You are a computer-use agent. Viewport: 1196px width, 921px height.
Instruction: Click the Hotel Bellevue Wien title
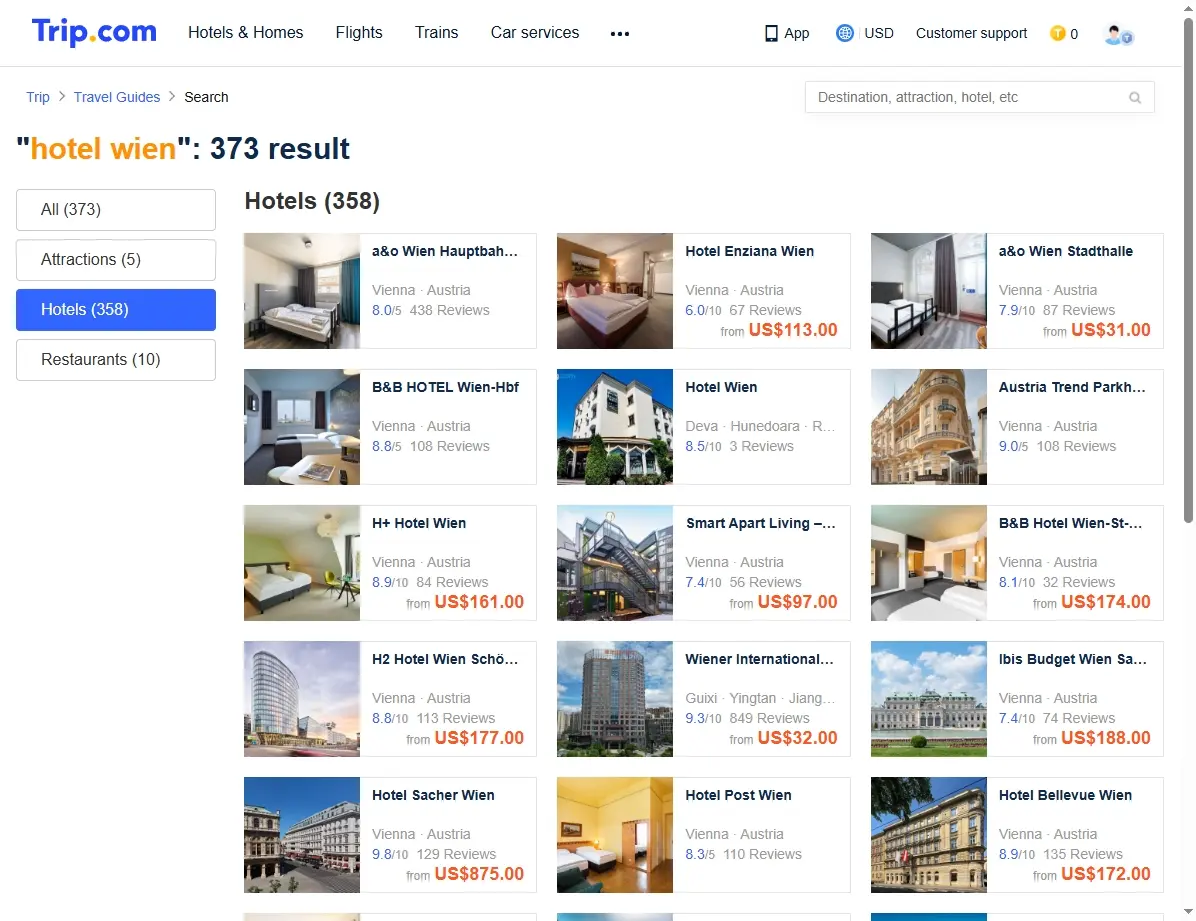(x=1065, y=795)
